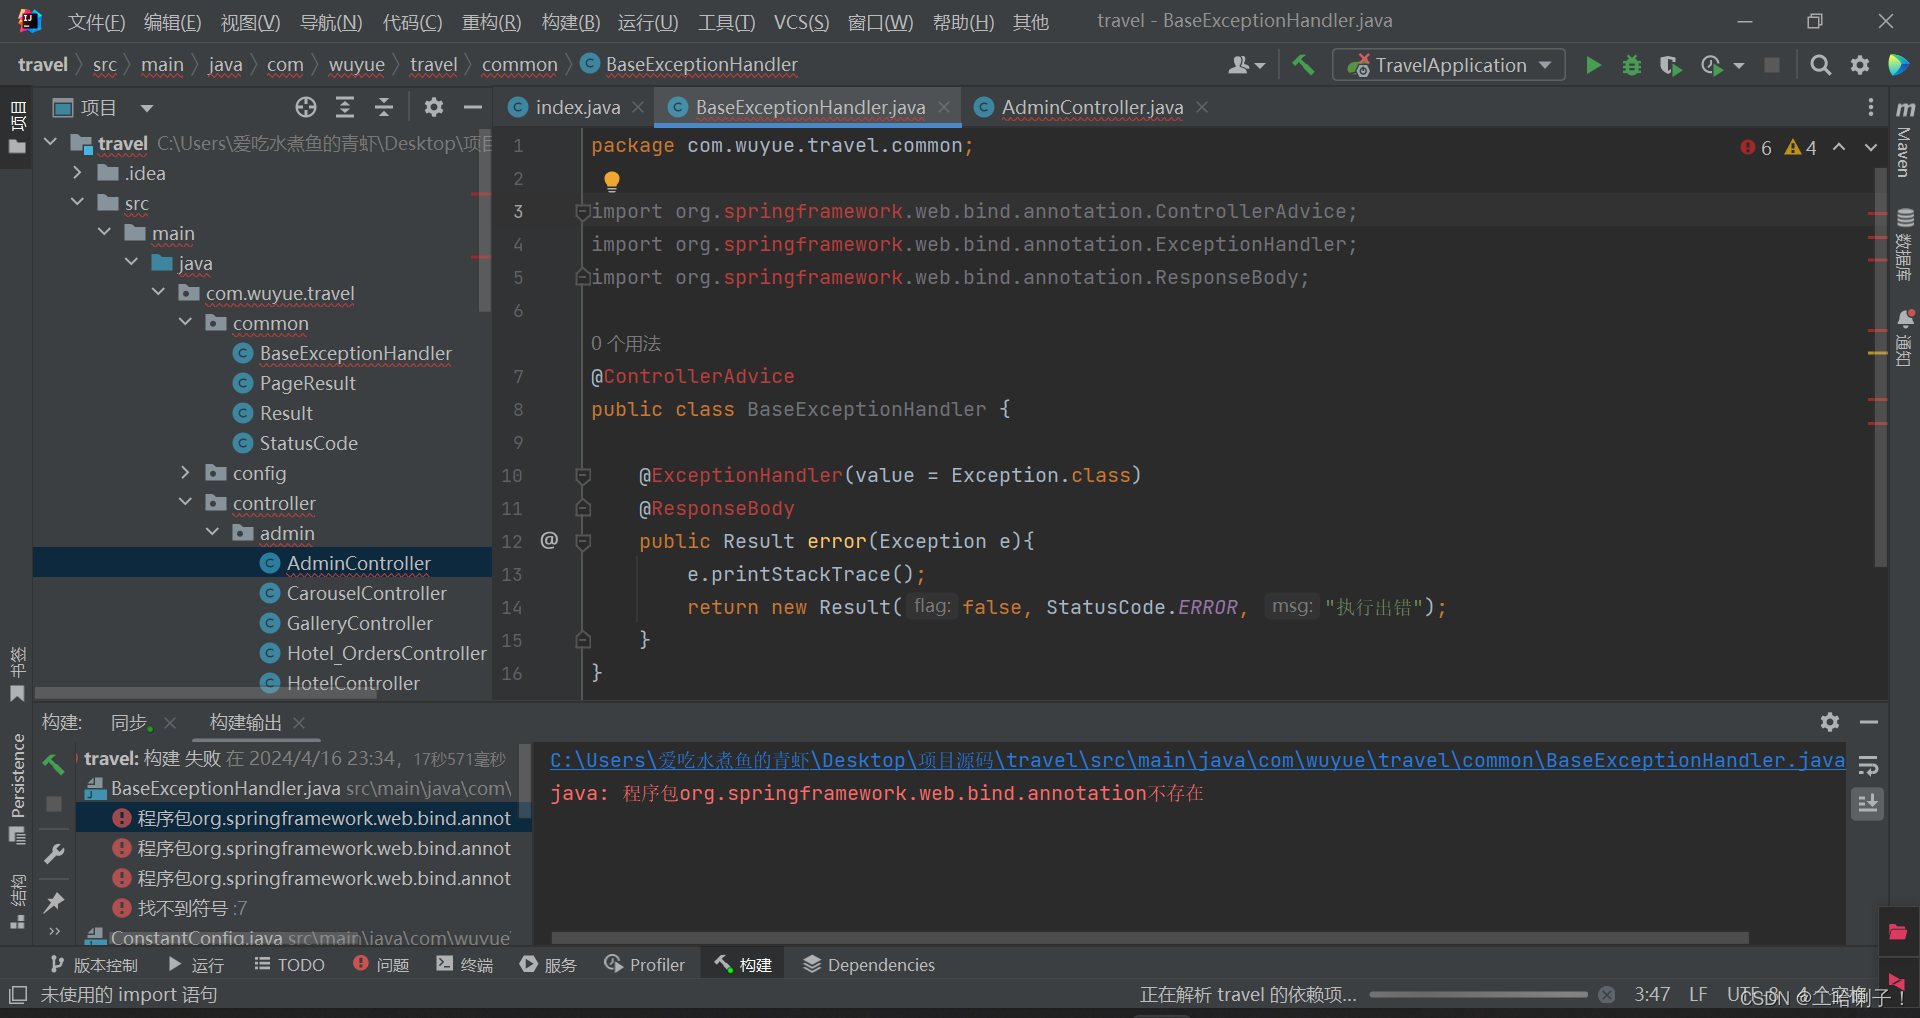
Task: Fold the error method on line 12
Action: (x=583, y=541)
